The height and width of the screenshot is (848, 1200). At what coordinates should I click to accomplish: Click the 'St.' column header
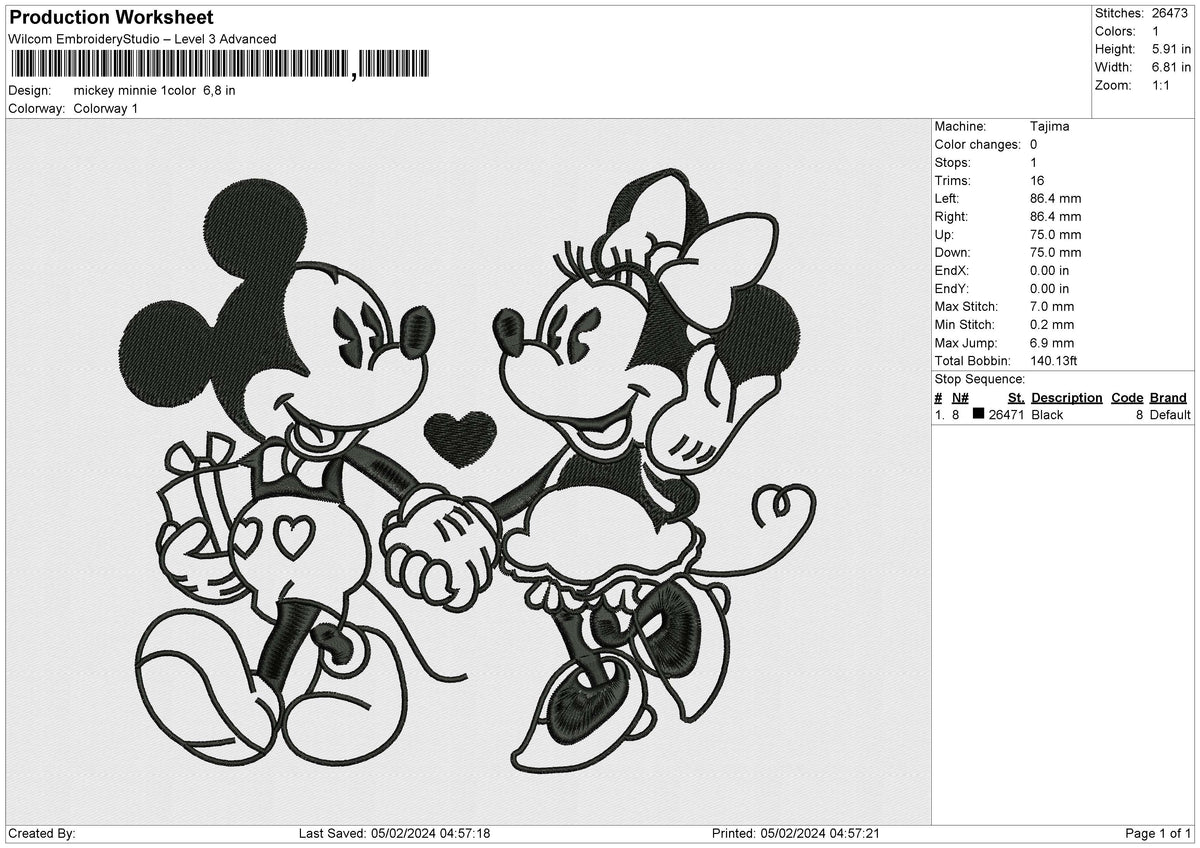[x=1016, y=397]
